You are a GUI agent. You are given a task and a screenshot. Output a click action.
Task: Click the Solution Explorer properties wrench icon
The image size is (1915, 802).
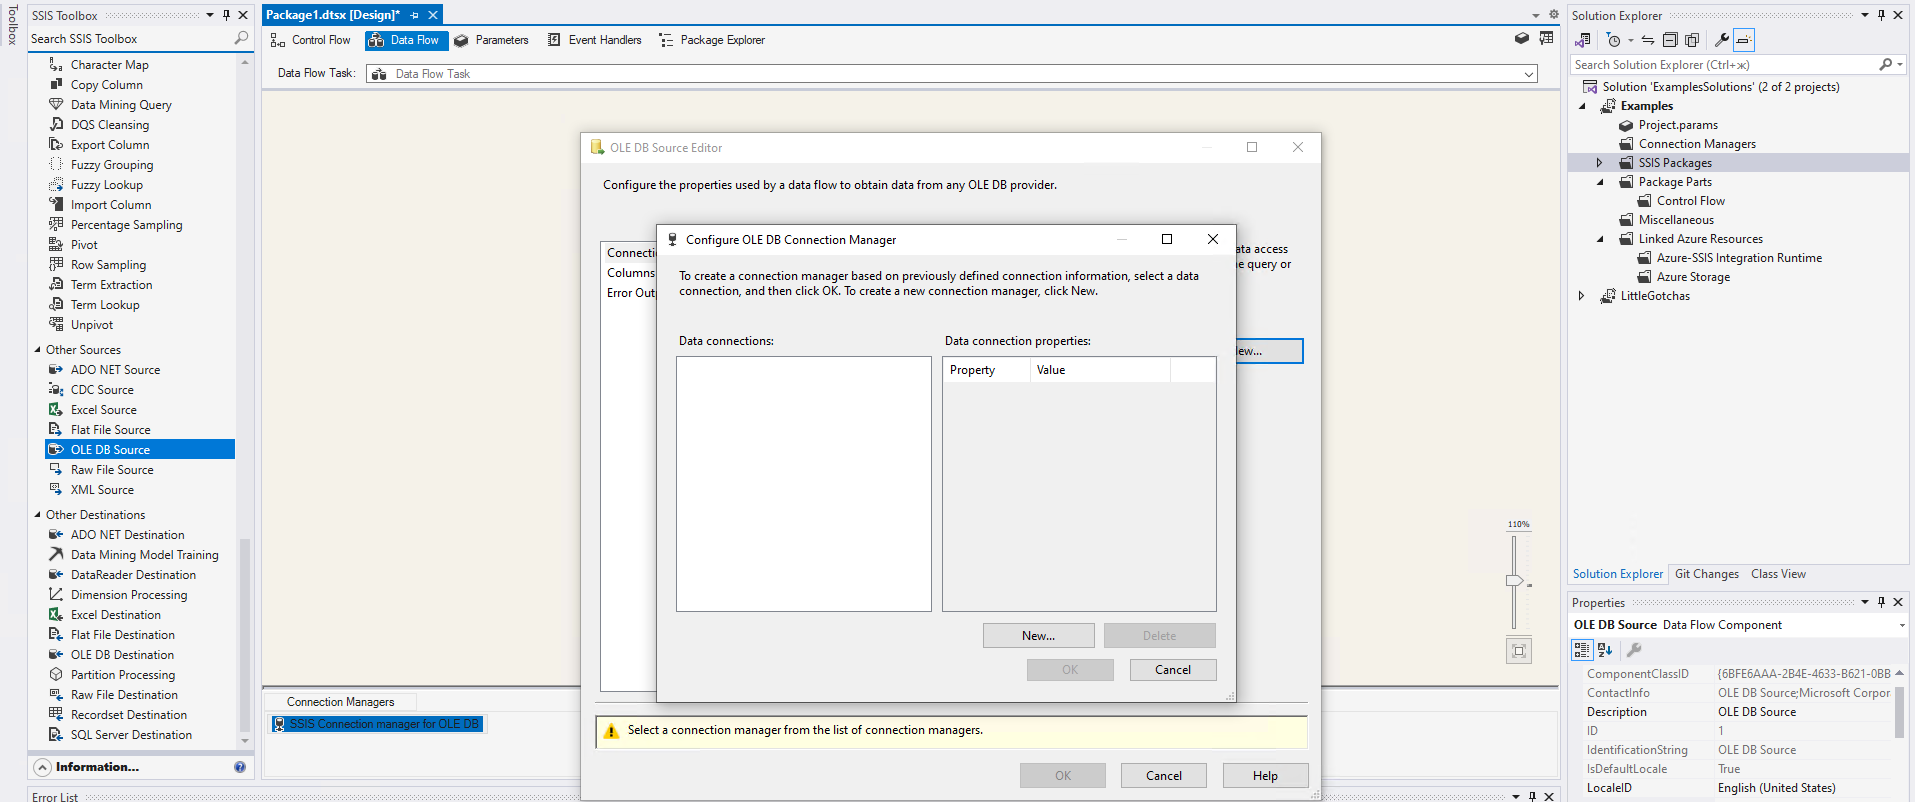1721,40
